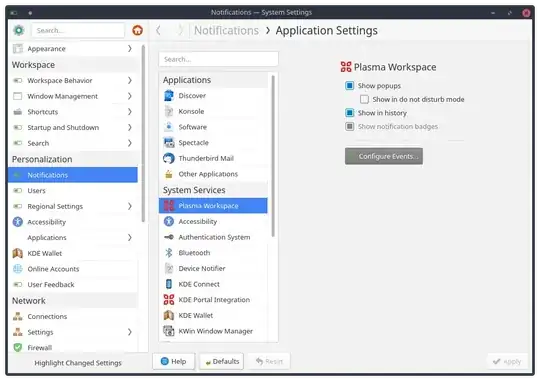Click the KWin Window Manager icon
The image size is (540, 381).
[169, 331]
